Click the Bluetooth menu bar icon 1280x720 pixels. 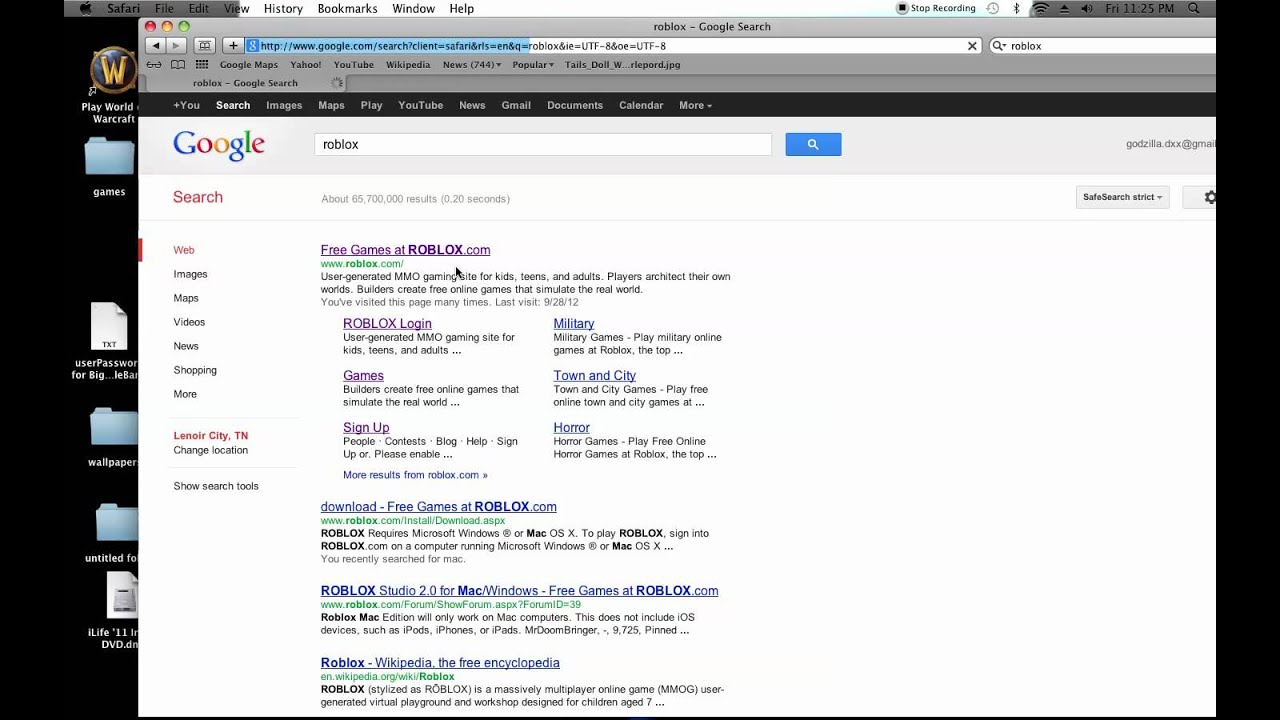coord(1016,8)
